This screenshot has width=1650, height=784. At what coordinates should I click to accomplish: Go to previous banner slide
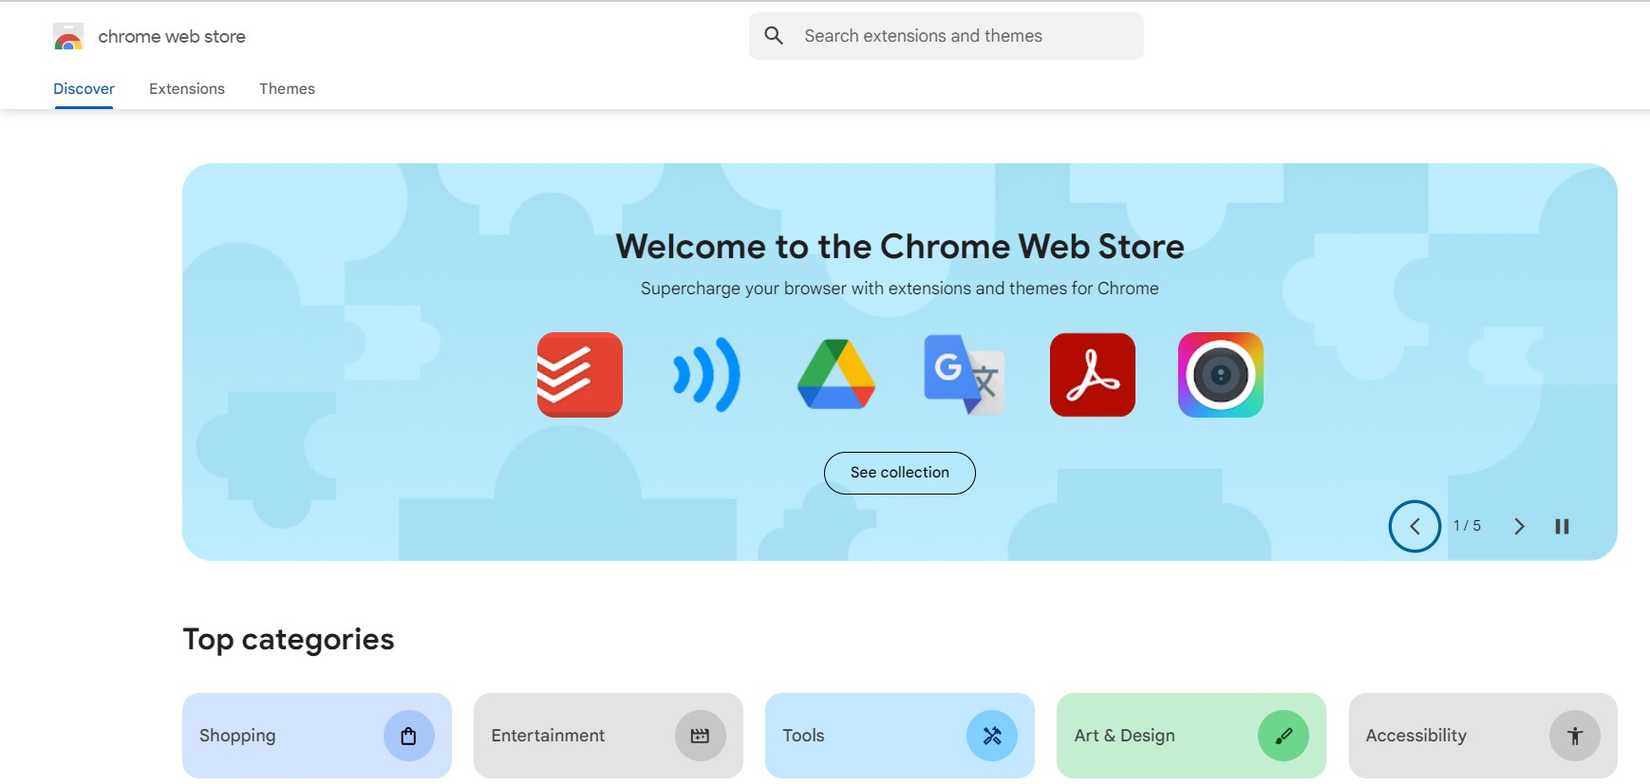tap(1415, 526)
